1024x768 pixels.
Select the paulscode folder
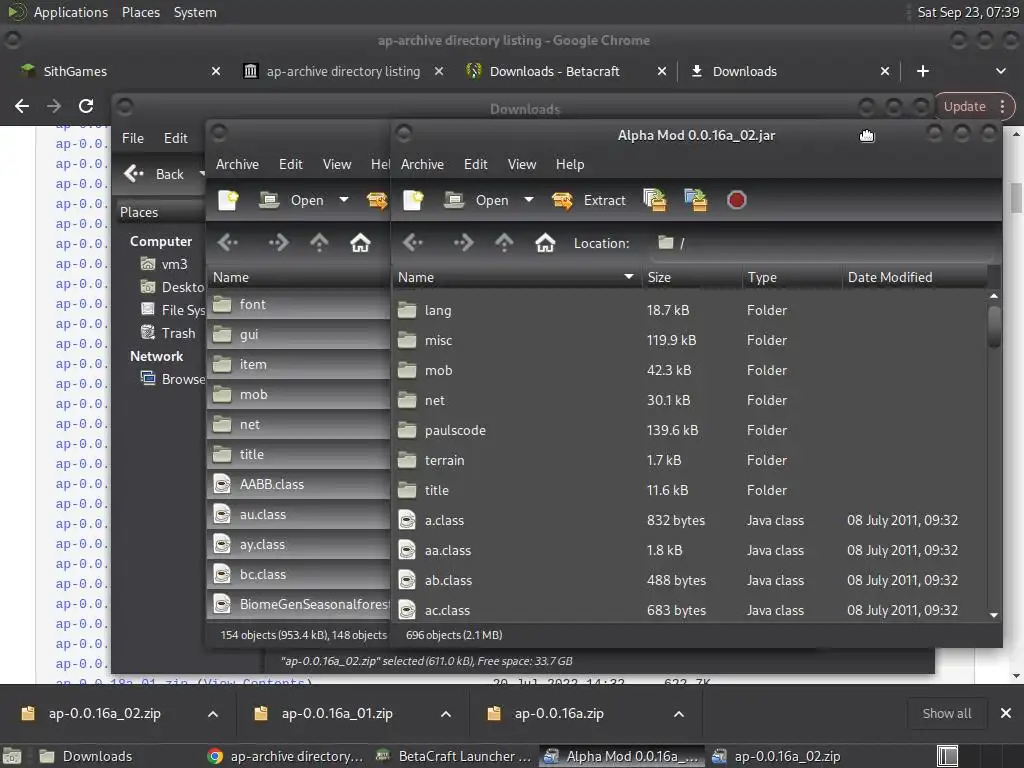691,430
